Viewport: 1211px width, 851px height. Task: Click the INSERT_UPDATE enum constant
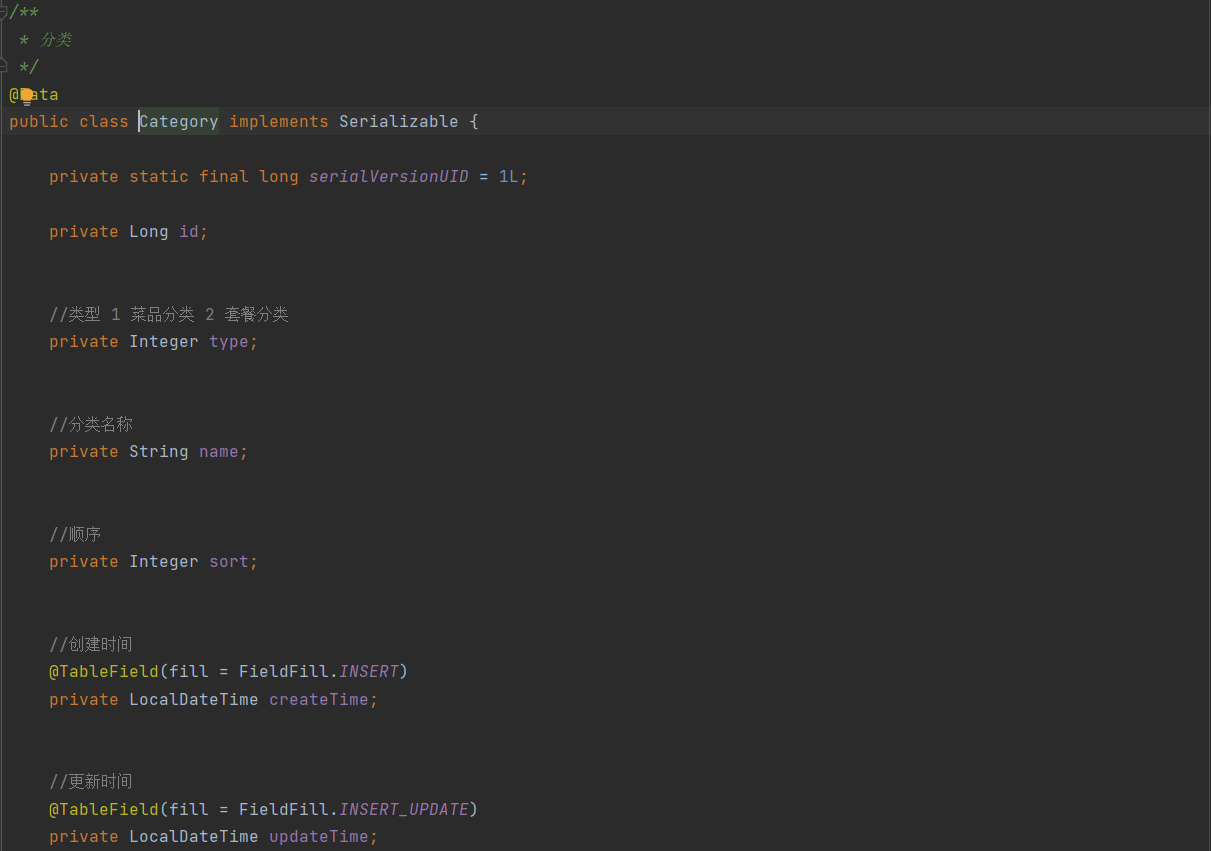[x=404, y=809]
